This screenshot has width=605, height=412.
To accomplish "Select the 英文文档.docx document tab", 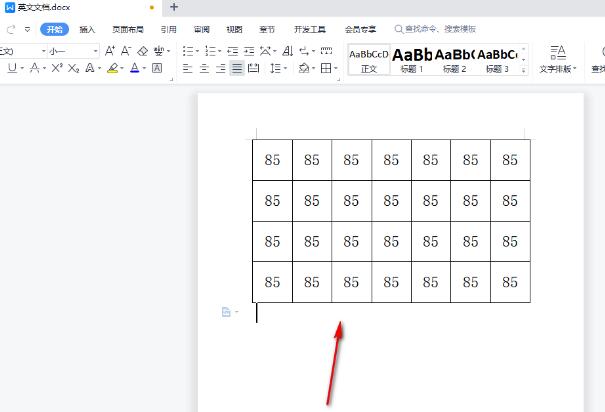I will pyautogui.click(x=81, y=7).
